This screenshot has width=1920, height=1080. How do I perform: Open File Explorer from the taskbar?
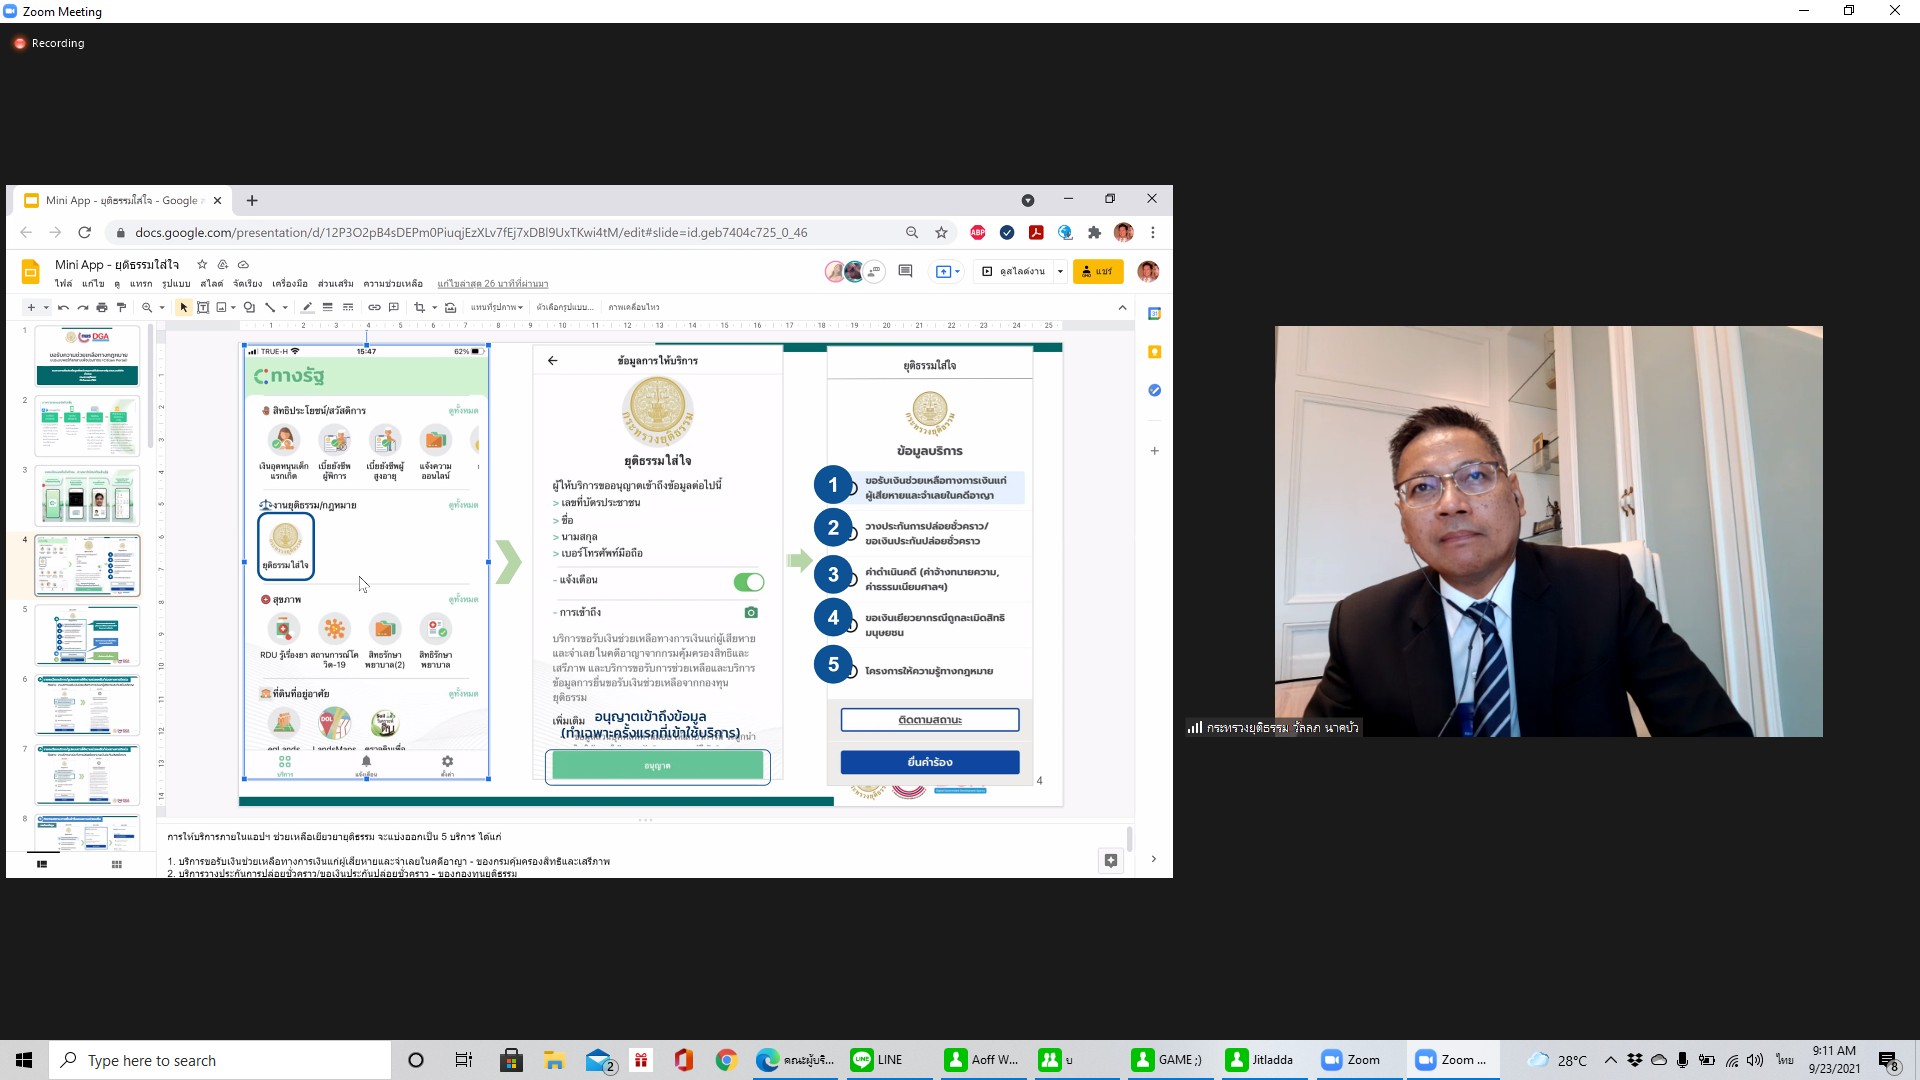click(554, 1060)
